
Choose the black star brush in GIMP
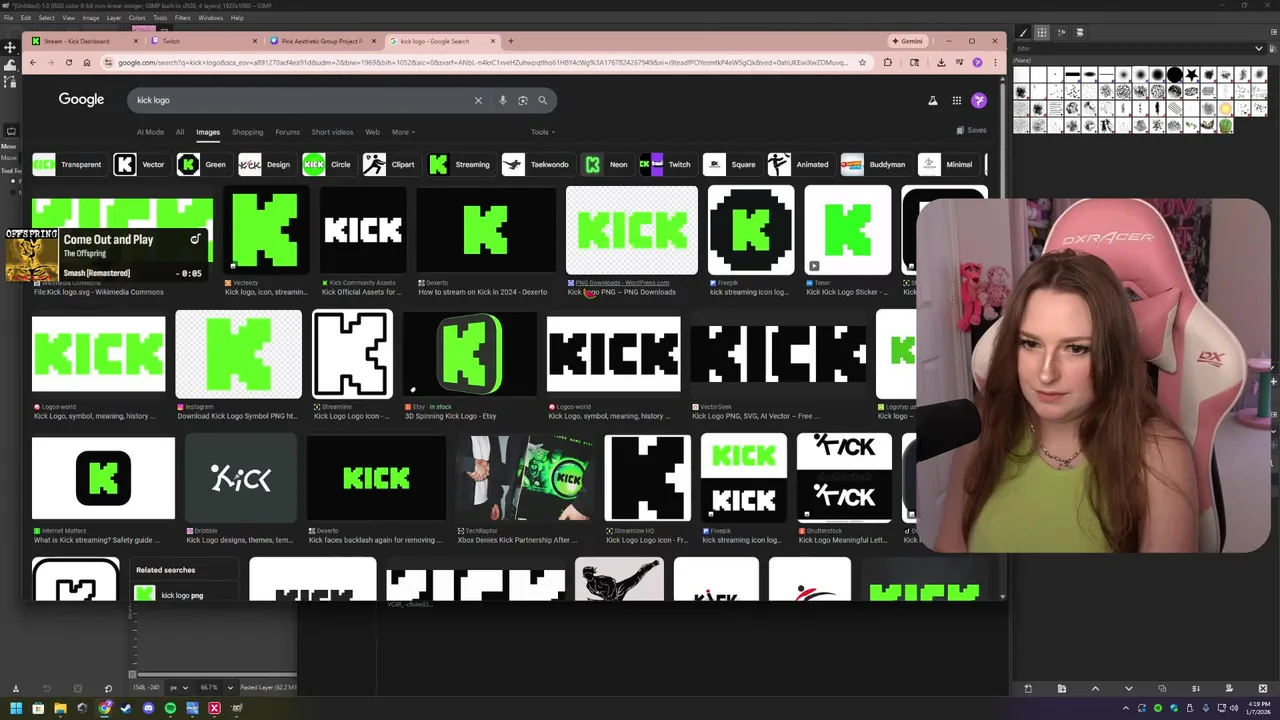pos(1191,75)
